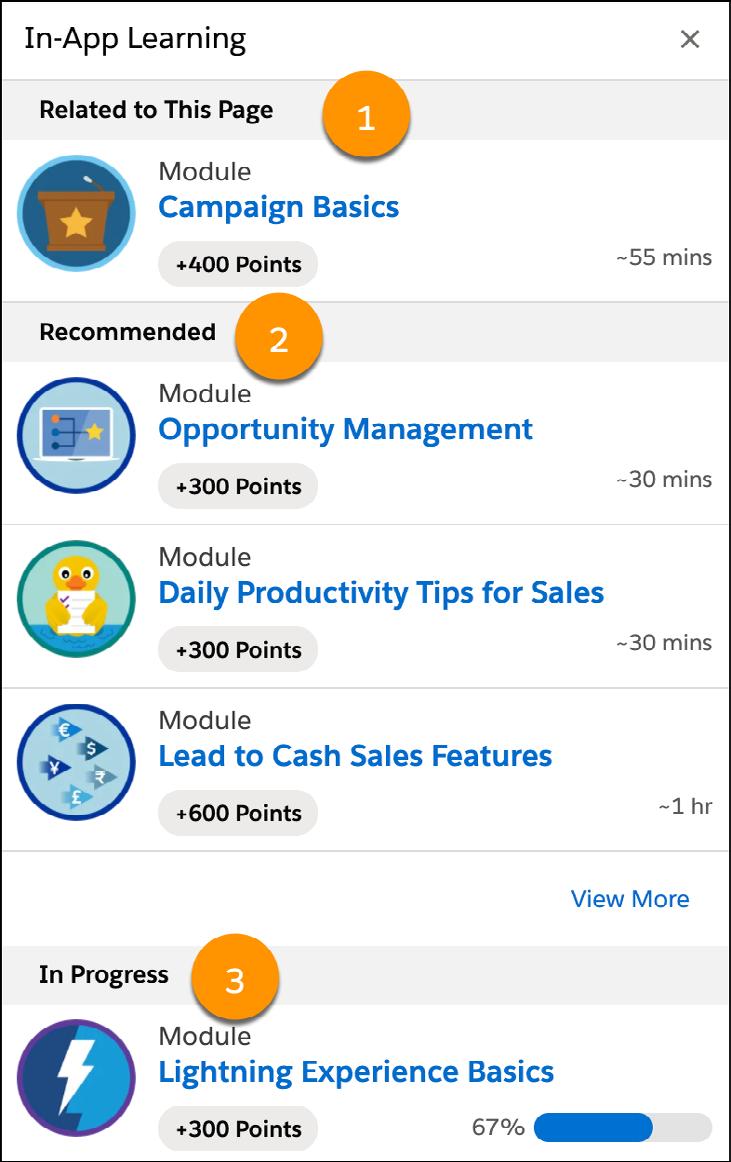The height and width of the screenshot is (1162, 731).
Task: Open the currency arrows Lead to Cash badge
Action: point(76,762)
